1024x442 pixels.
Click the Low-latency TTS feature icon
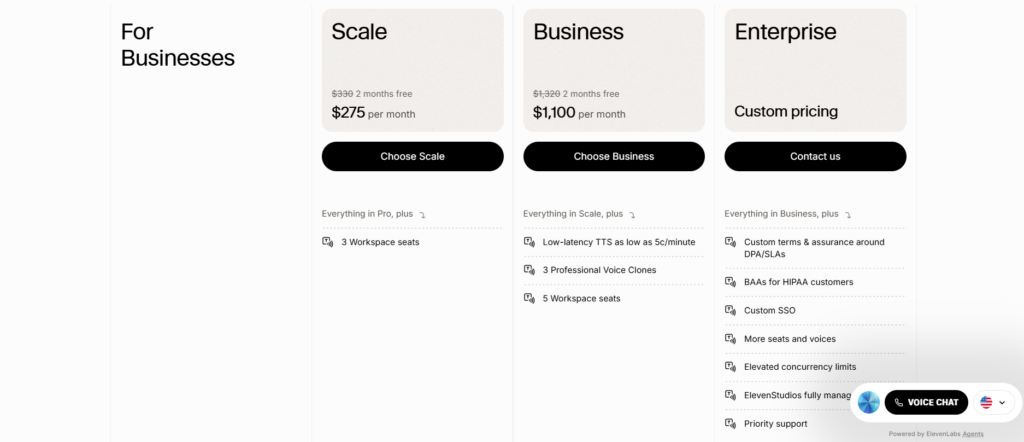(x=529, y=242)
